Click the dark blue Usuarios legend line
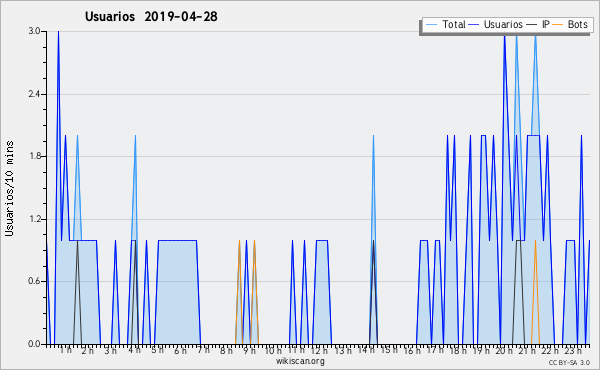This screenshot has height=370, width=600. 474,25
